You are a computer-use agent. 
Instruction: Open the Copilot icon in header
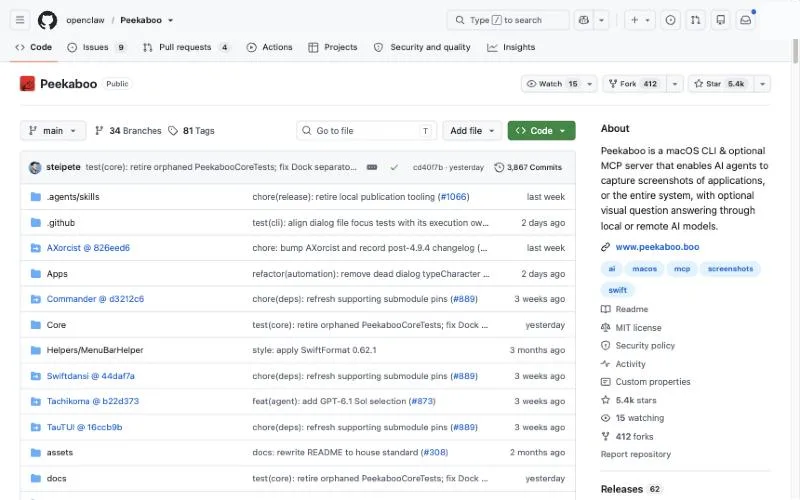[584, 20]
